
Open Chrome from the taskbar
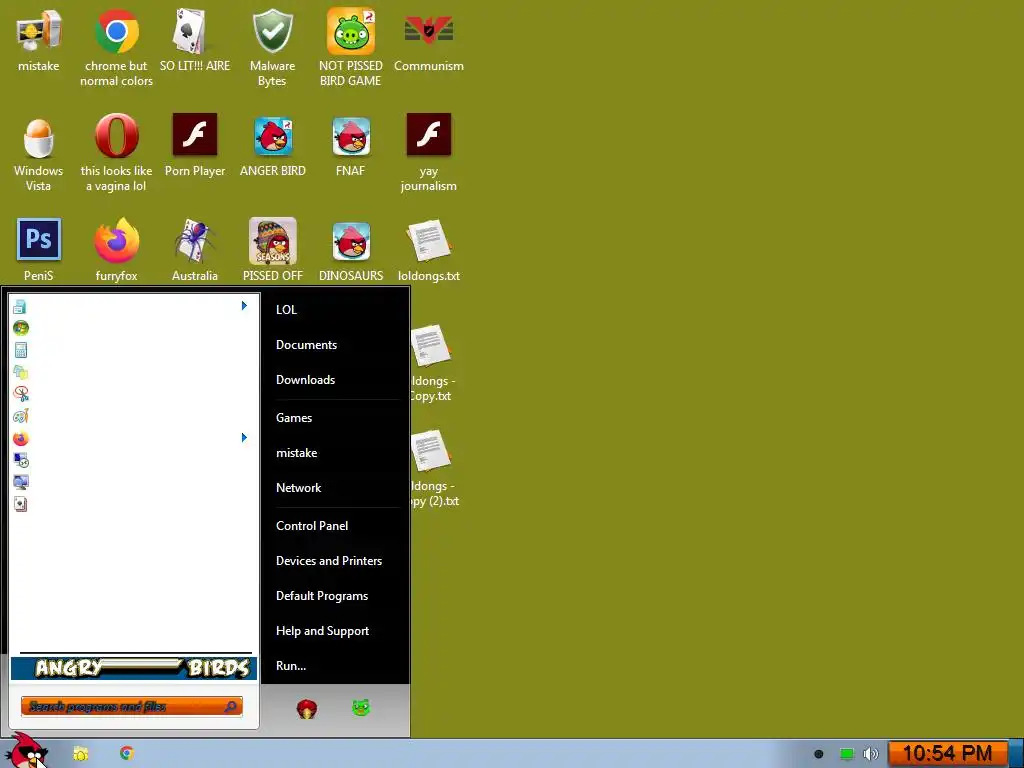click(127, 754)
